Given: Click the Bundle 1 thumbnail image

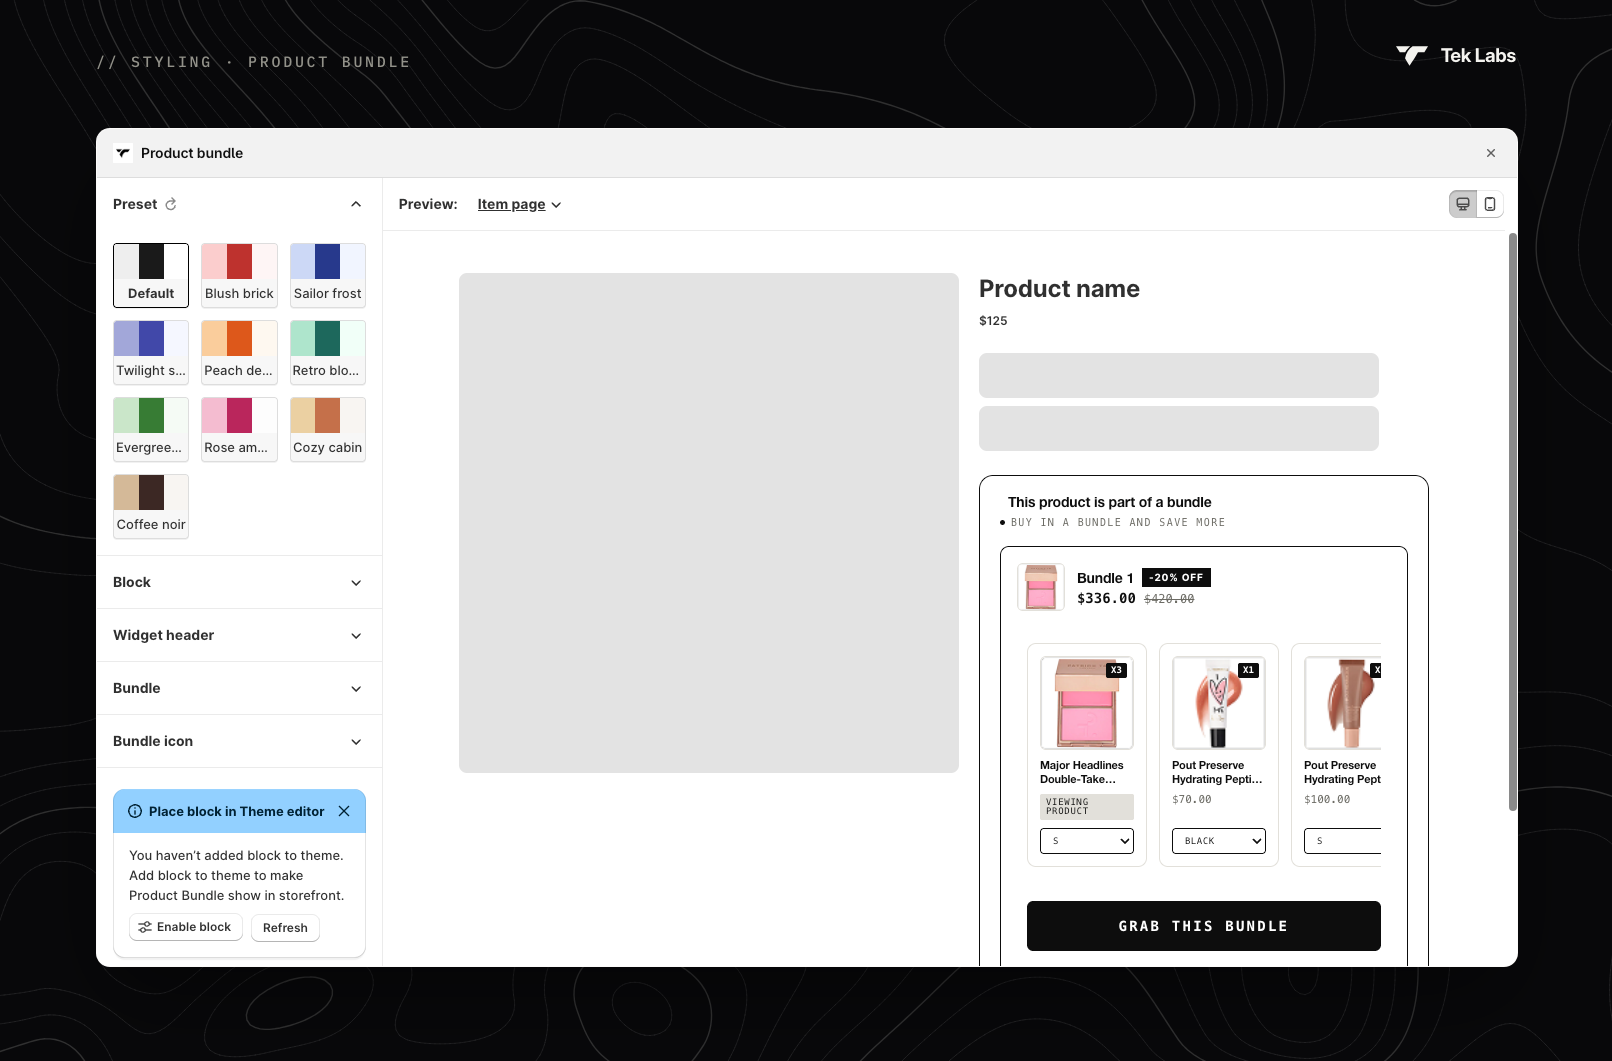Looking at the screenshot, I should [1041, 587].
